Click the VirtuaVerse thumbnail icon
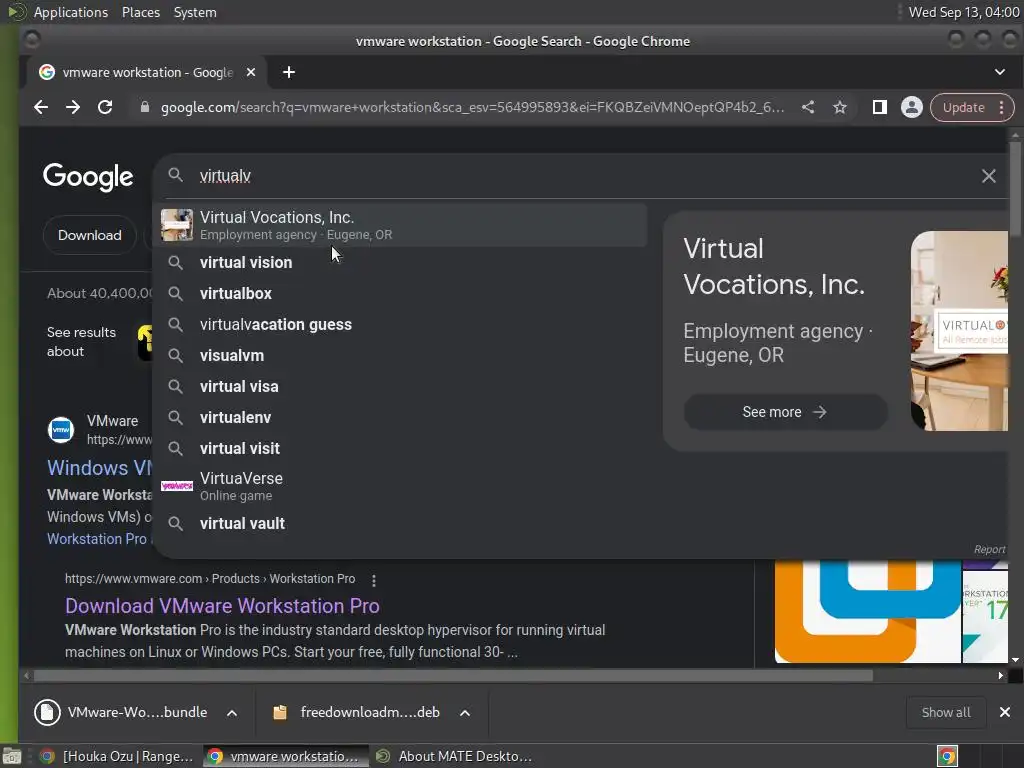This screenshot has width=1024, height=768. [177, 486]
